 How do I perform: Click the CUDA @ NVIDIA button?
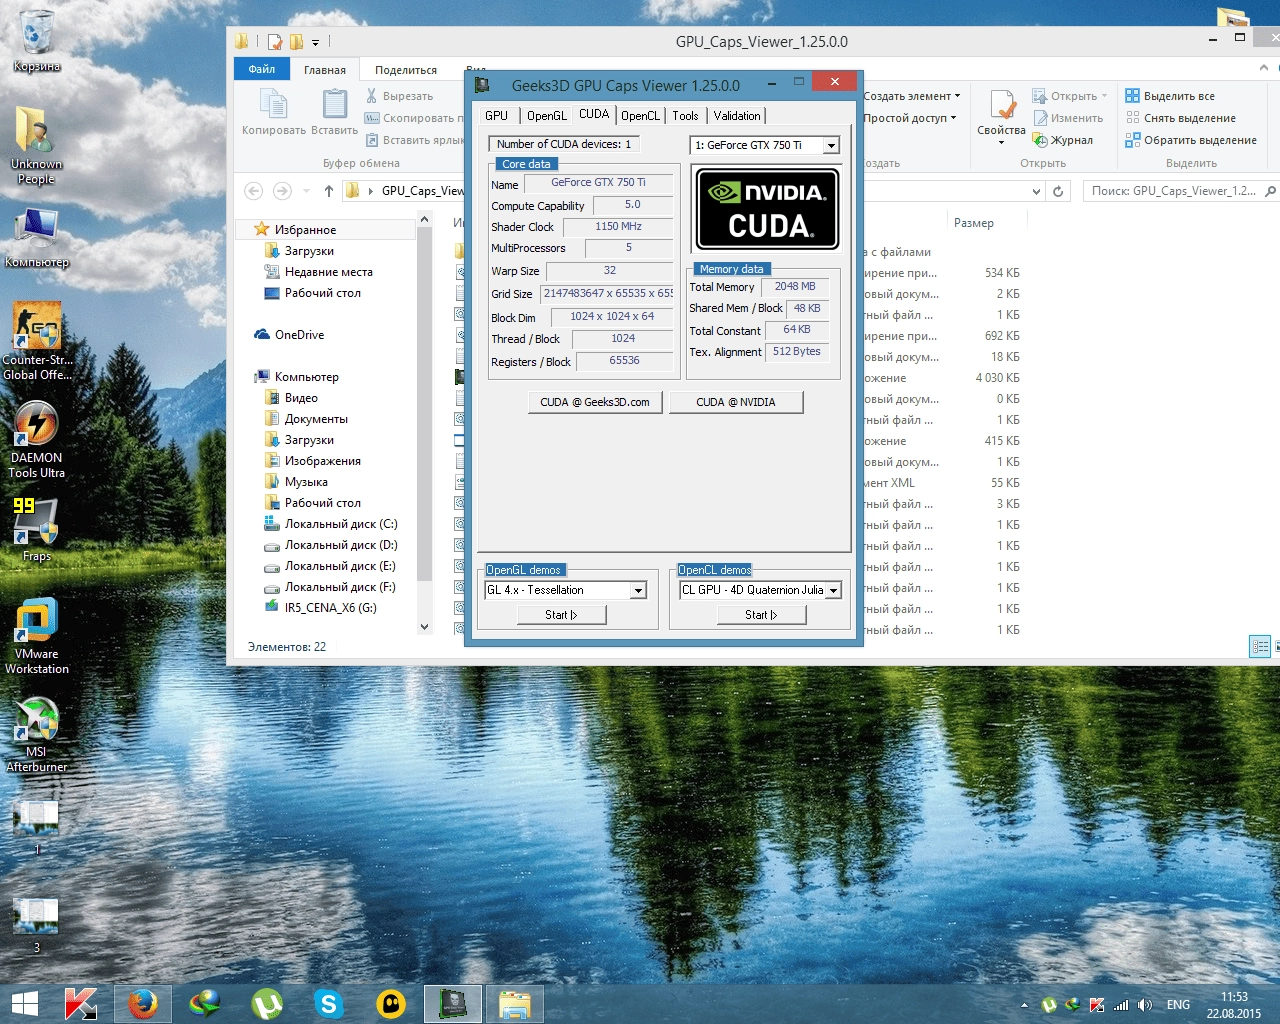click(736, 402)
